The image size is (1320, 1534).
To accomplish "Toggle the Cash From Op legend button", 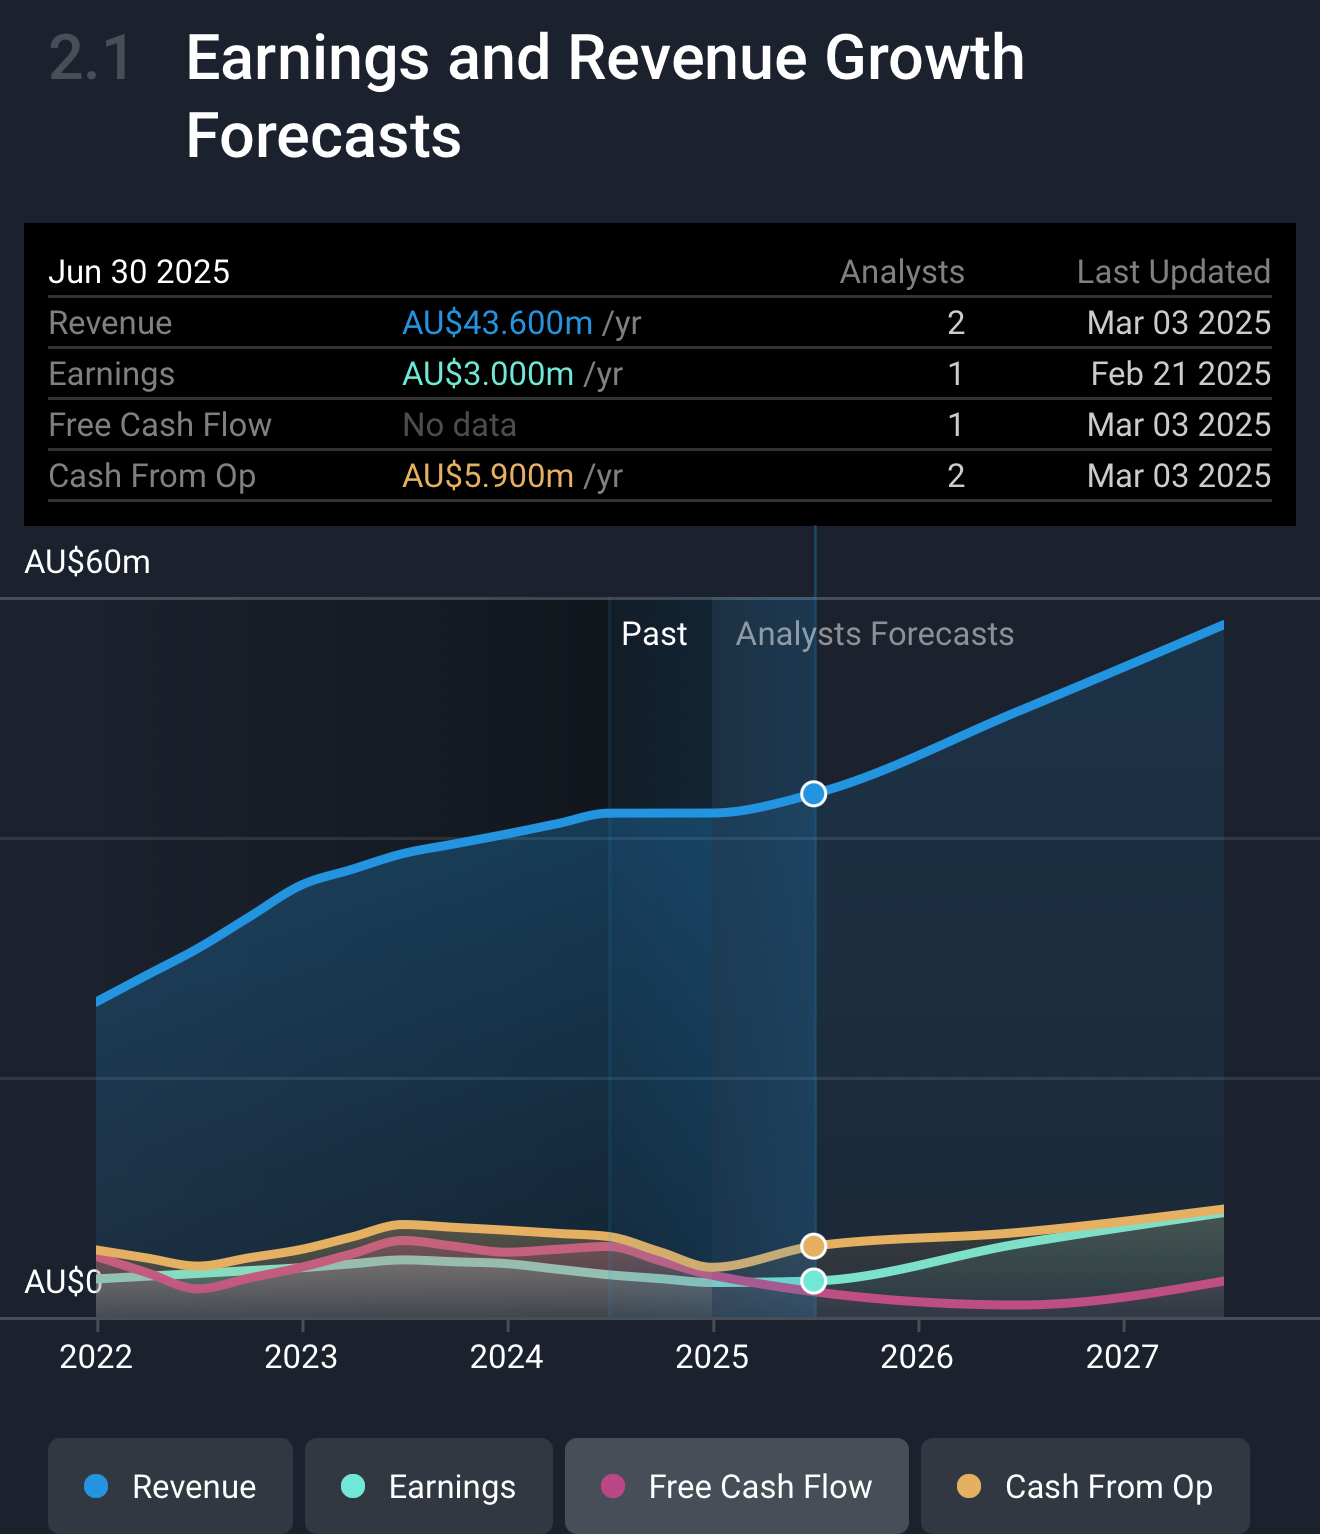I will (x=1085, y=1486).
